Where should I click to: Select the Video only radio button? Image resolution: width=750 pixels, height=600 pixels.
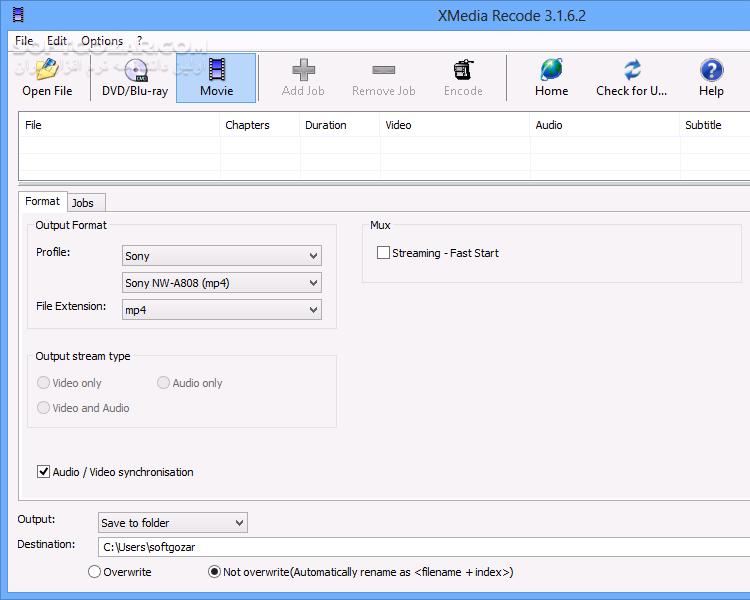43,382
